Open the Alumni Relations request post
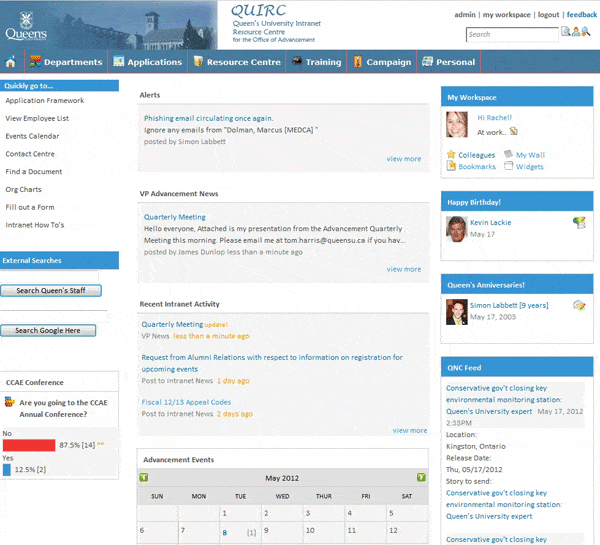 point(272,363)
